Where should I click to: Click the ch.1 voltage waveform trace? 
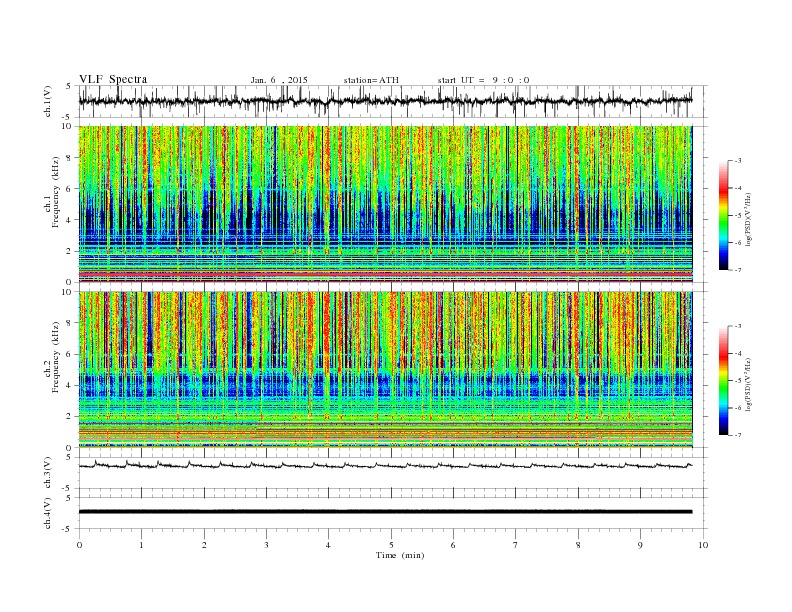pos(385,101)
